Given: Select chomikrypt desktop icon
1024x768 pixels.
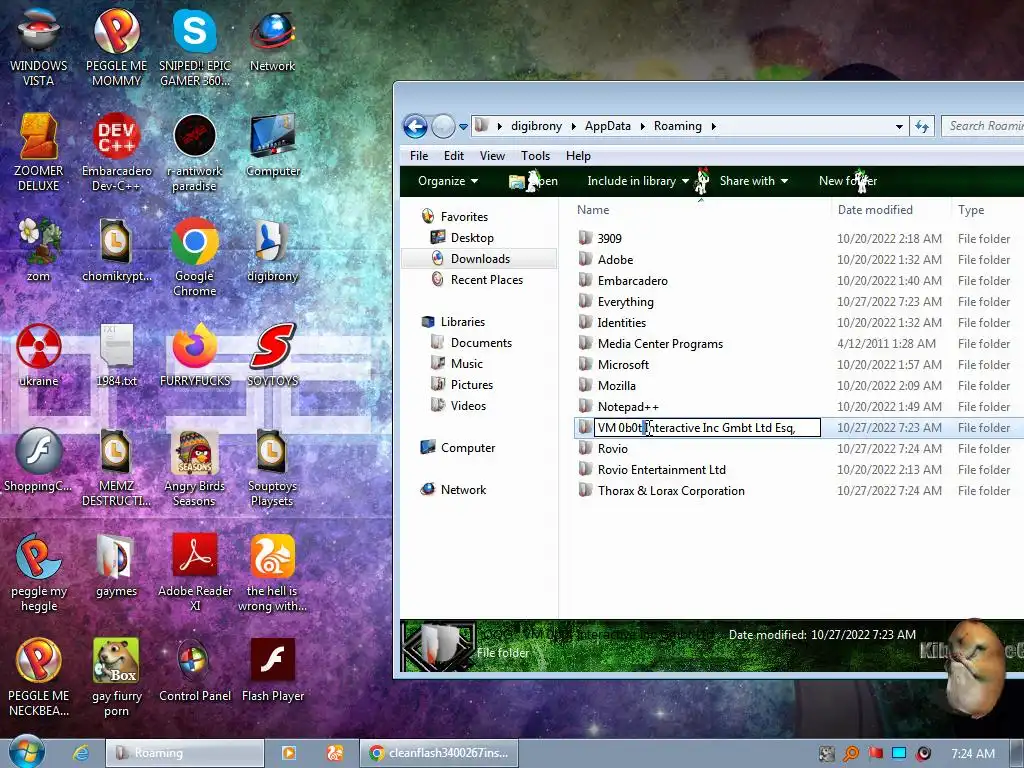Looking at the screenshot, I should click(116, 249).
